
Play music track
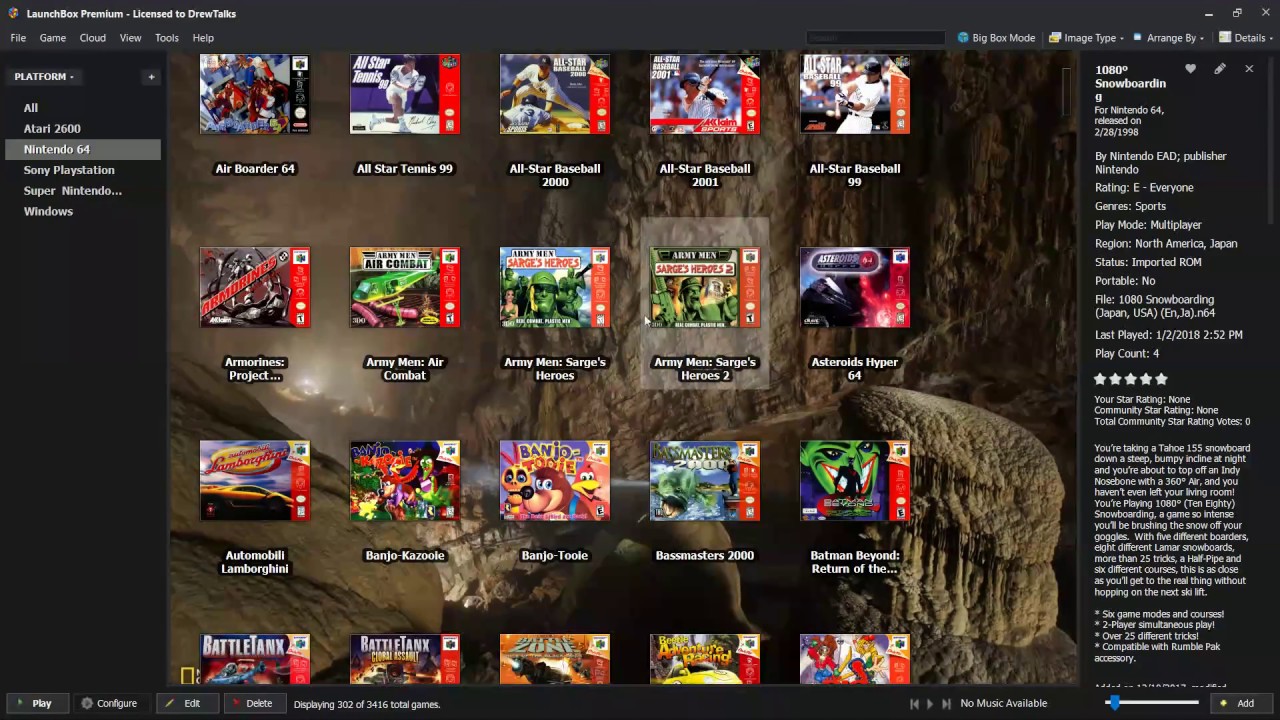(930, 704)
